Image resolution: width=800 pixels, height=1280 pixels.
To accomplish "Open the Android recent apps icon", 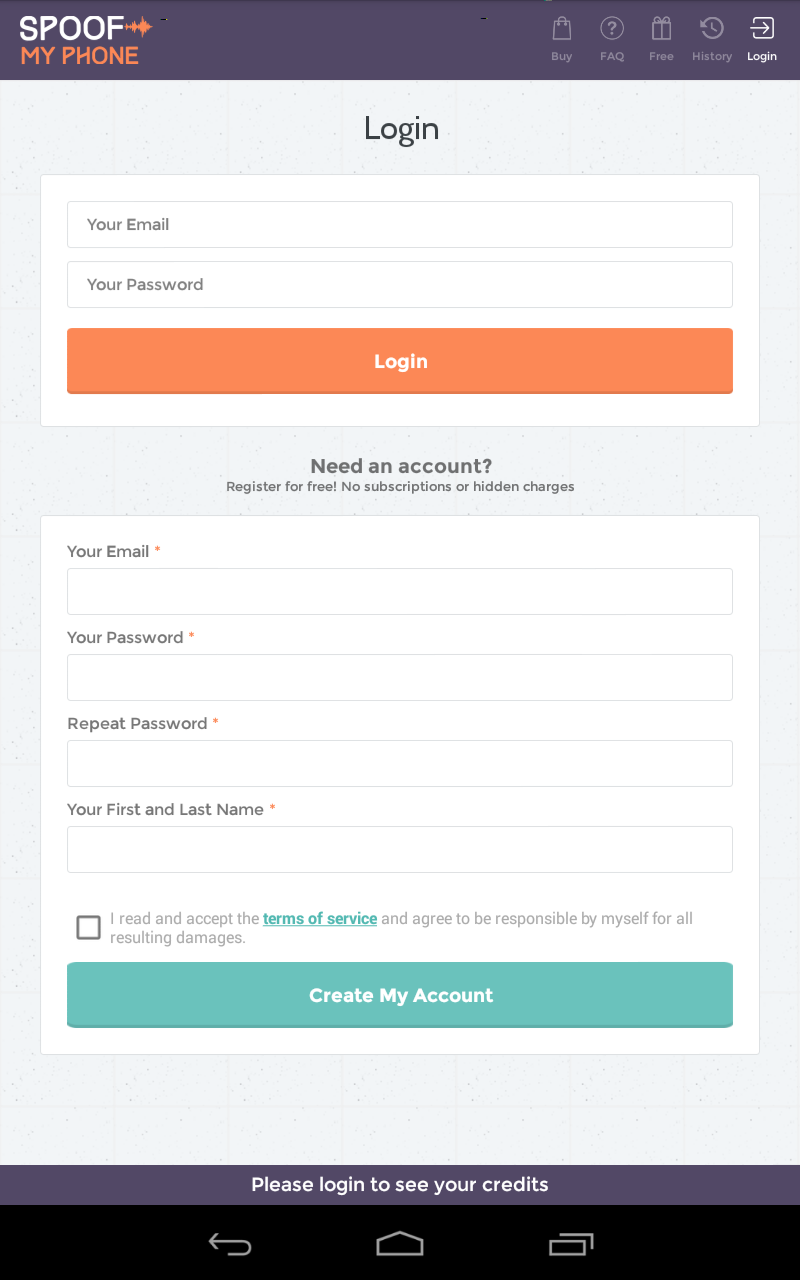I will click(571, 1244).
